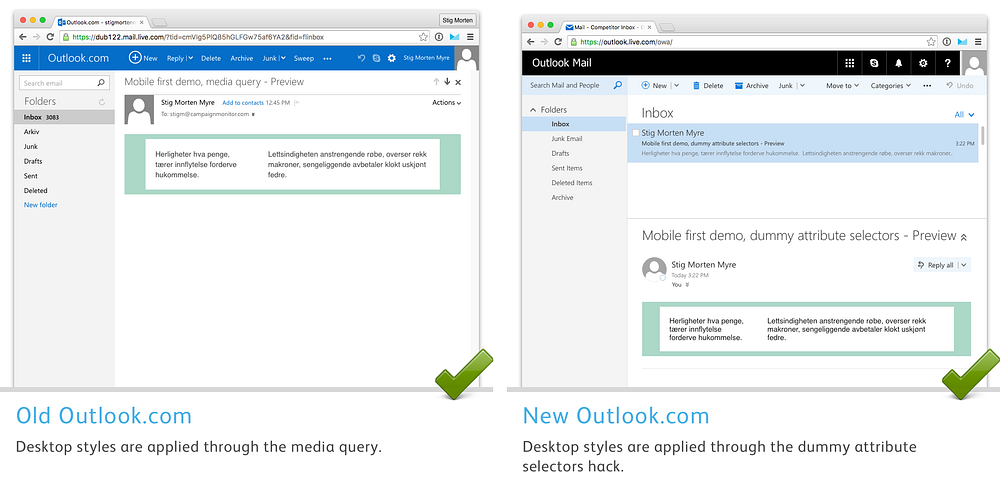1000x483 pixels.
Task: Click Archive in old Outlook.com toolbar
Action: 242,58
